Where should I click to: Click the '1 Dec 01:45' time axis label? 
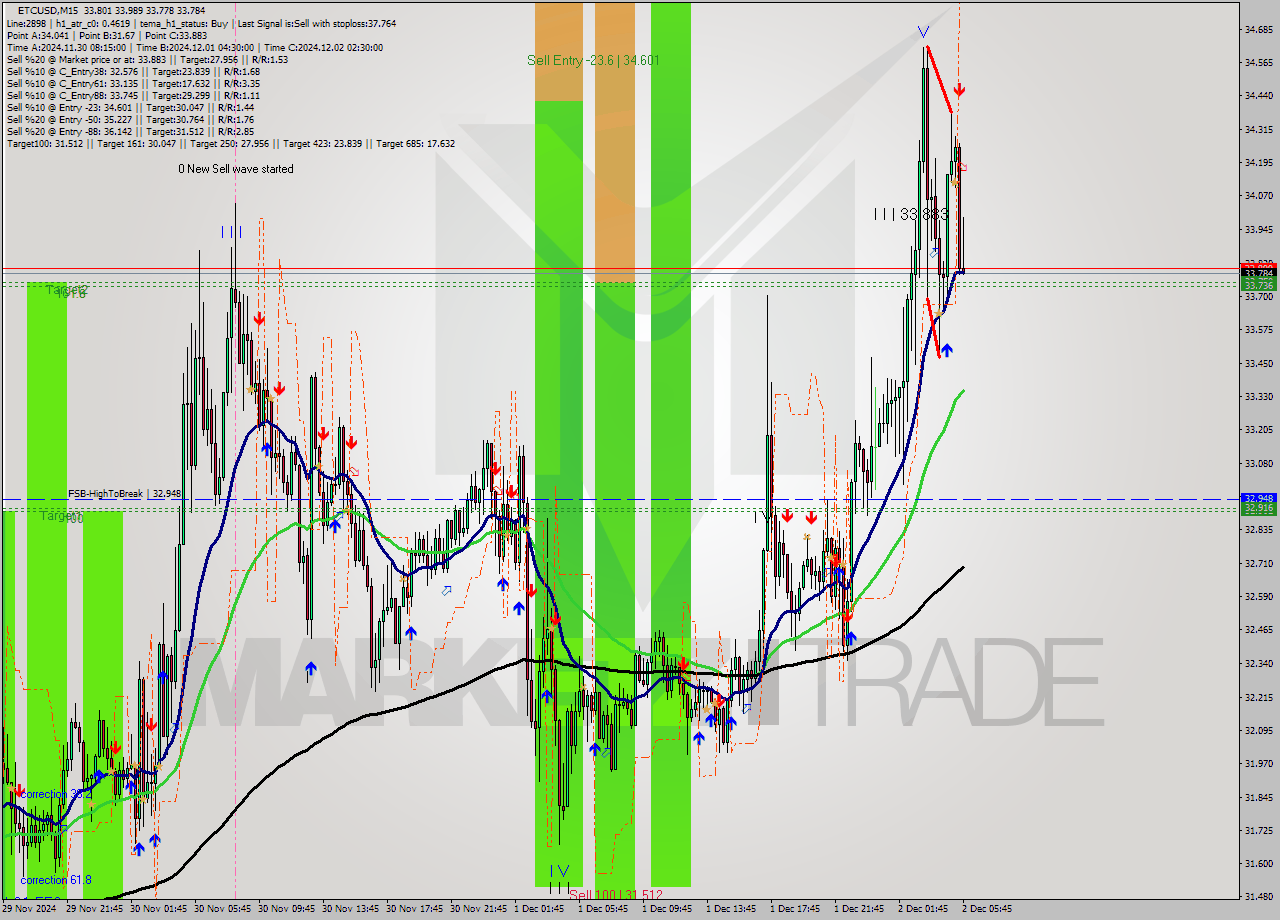pyautogui.click(x=541, y=909)
